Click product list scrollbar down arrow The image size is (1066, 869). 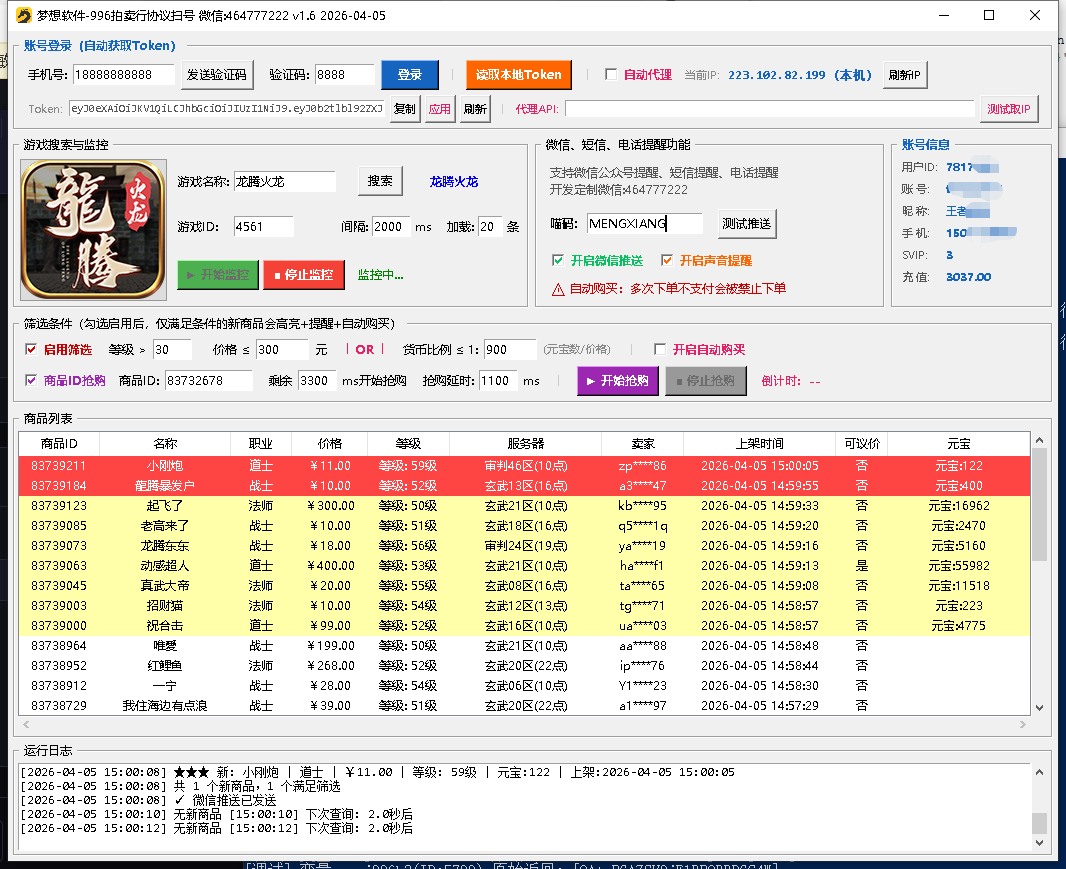[1039, 708]
